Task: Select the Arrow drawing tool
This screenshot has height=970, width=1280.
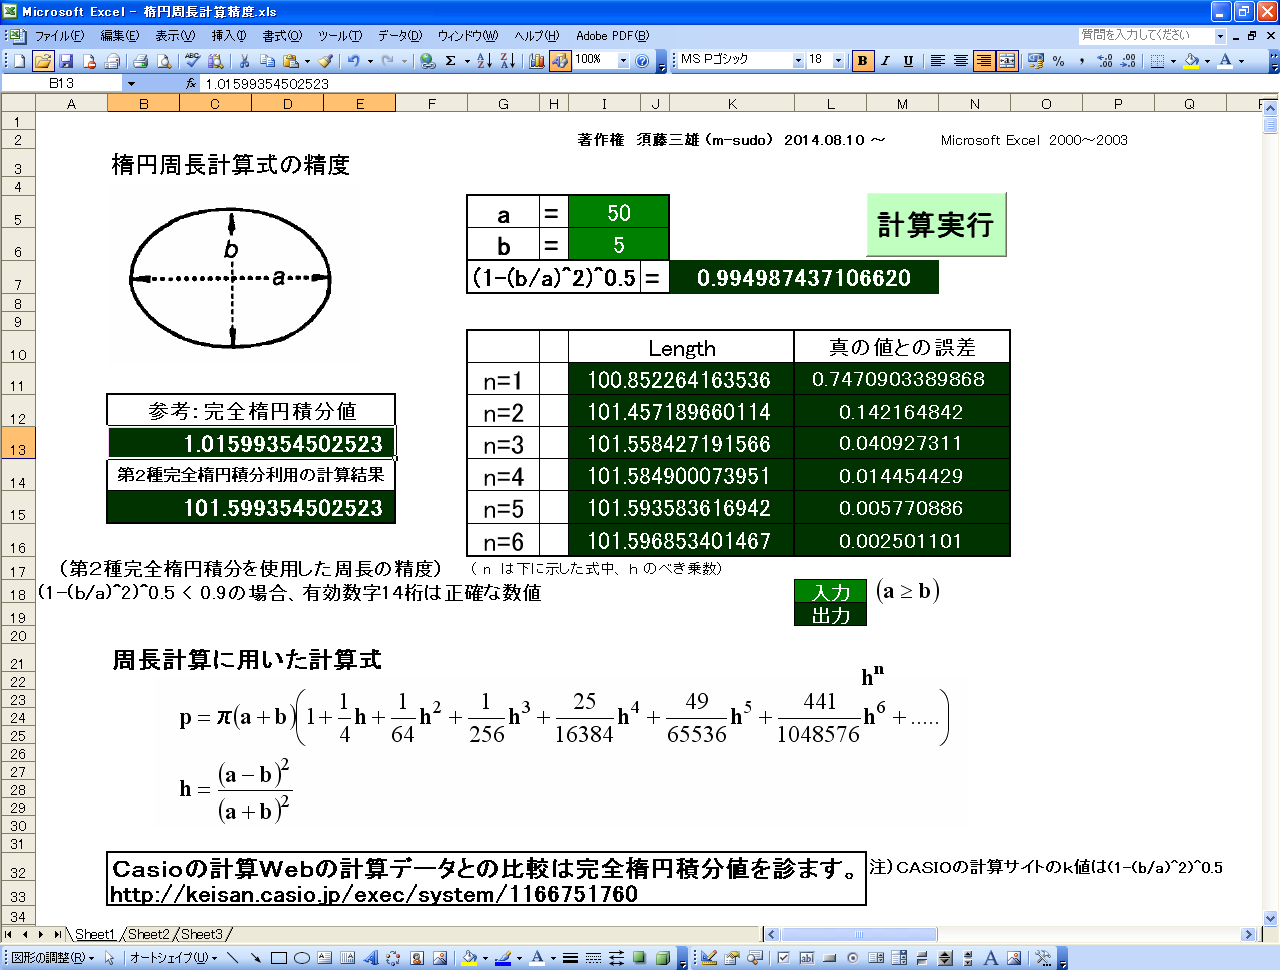Action: tap(255, 958)
